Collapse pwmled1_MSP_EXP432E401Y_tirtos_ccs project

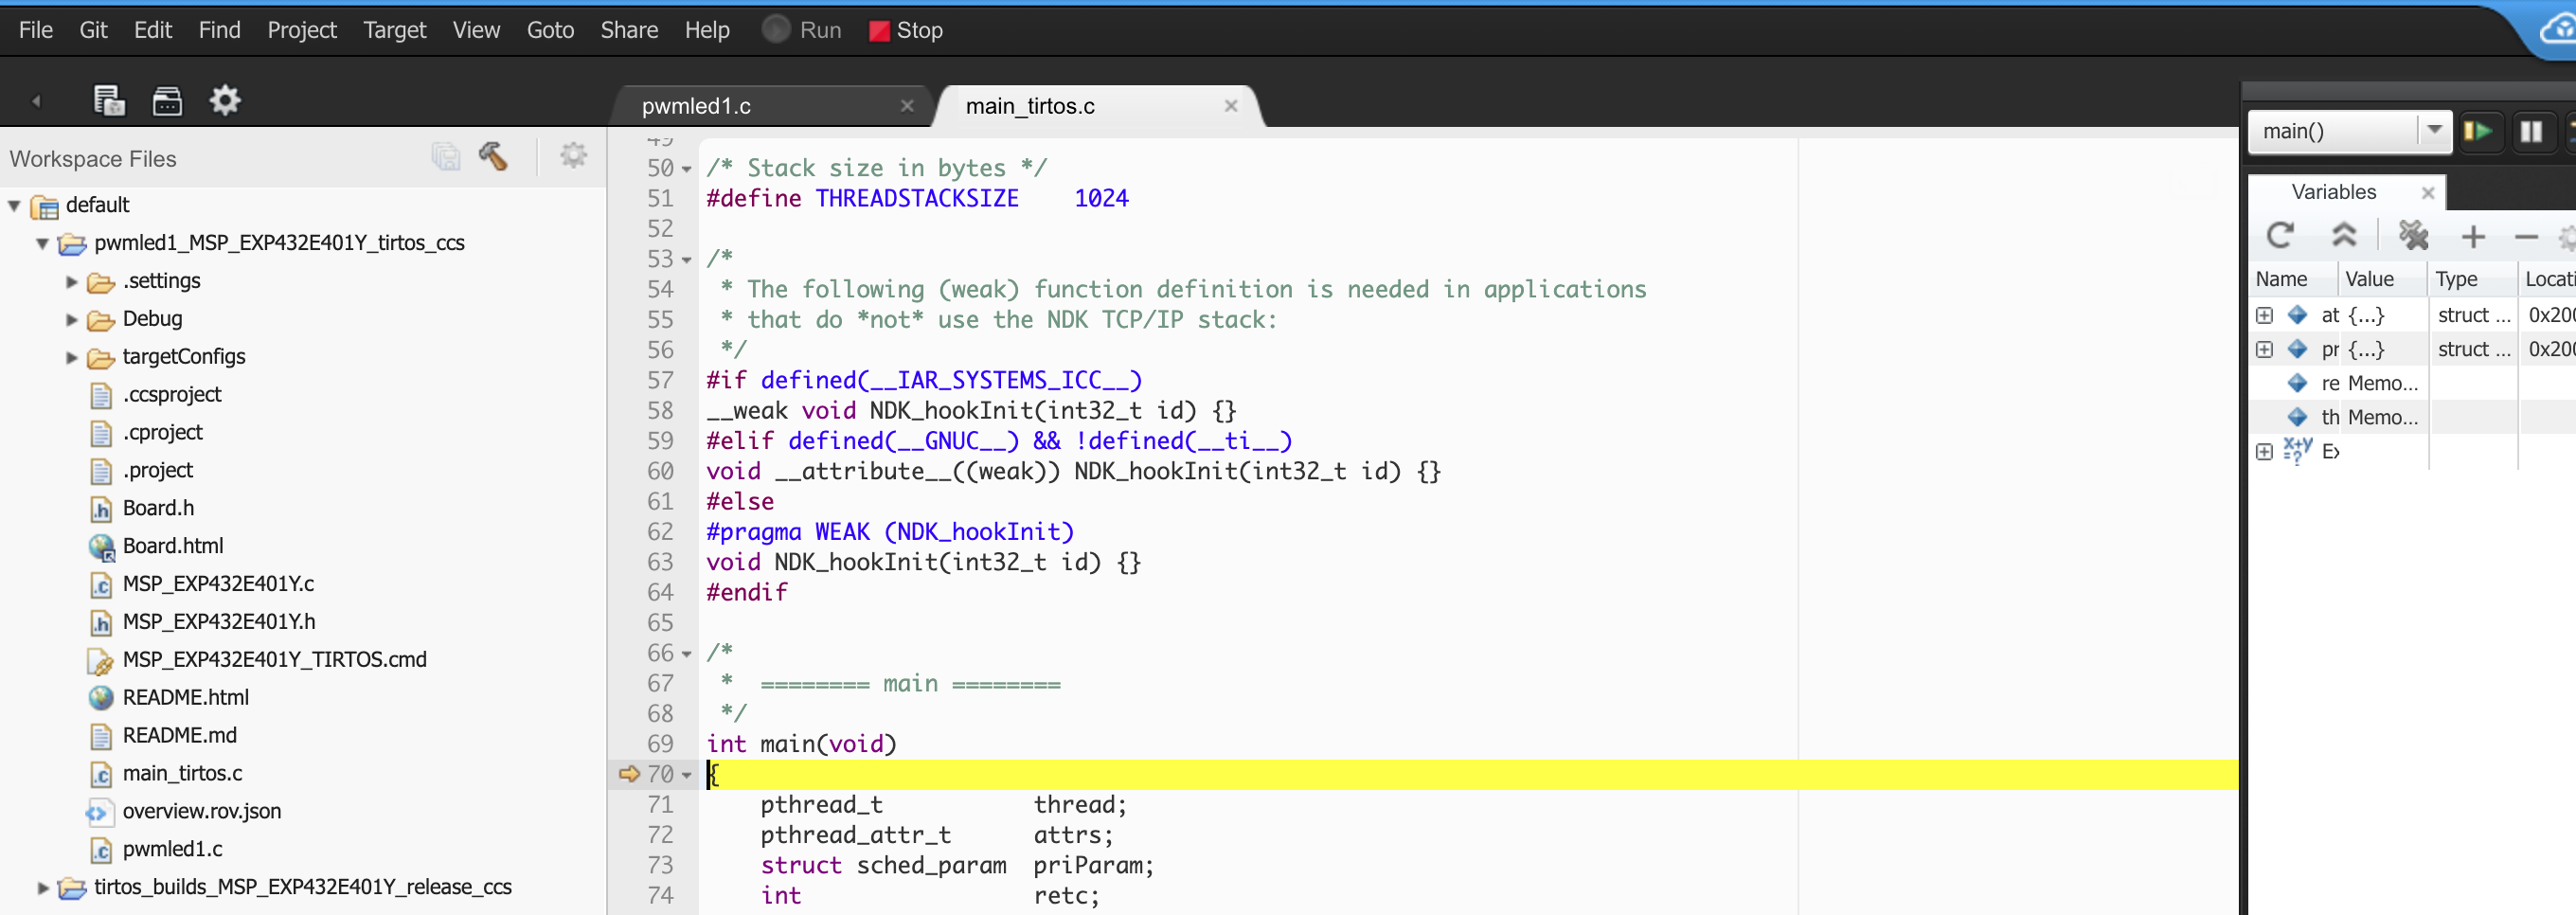click(x=42, y=244)
